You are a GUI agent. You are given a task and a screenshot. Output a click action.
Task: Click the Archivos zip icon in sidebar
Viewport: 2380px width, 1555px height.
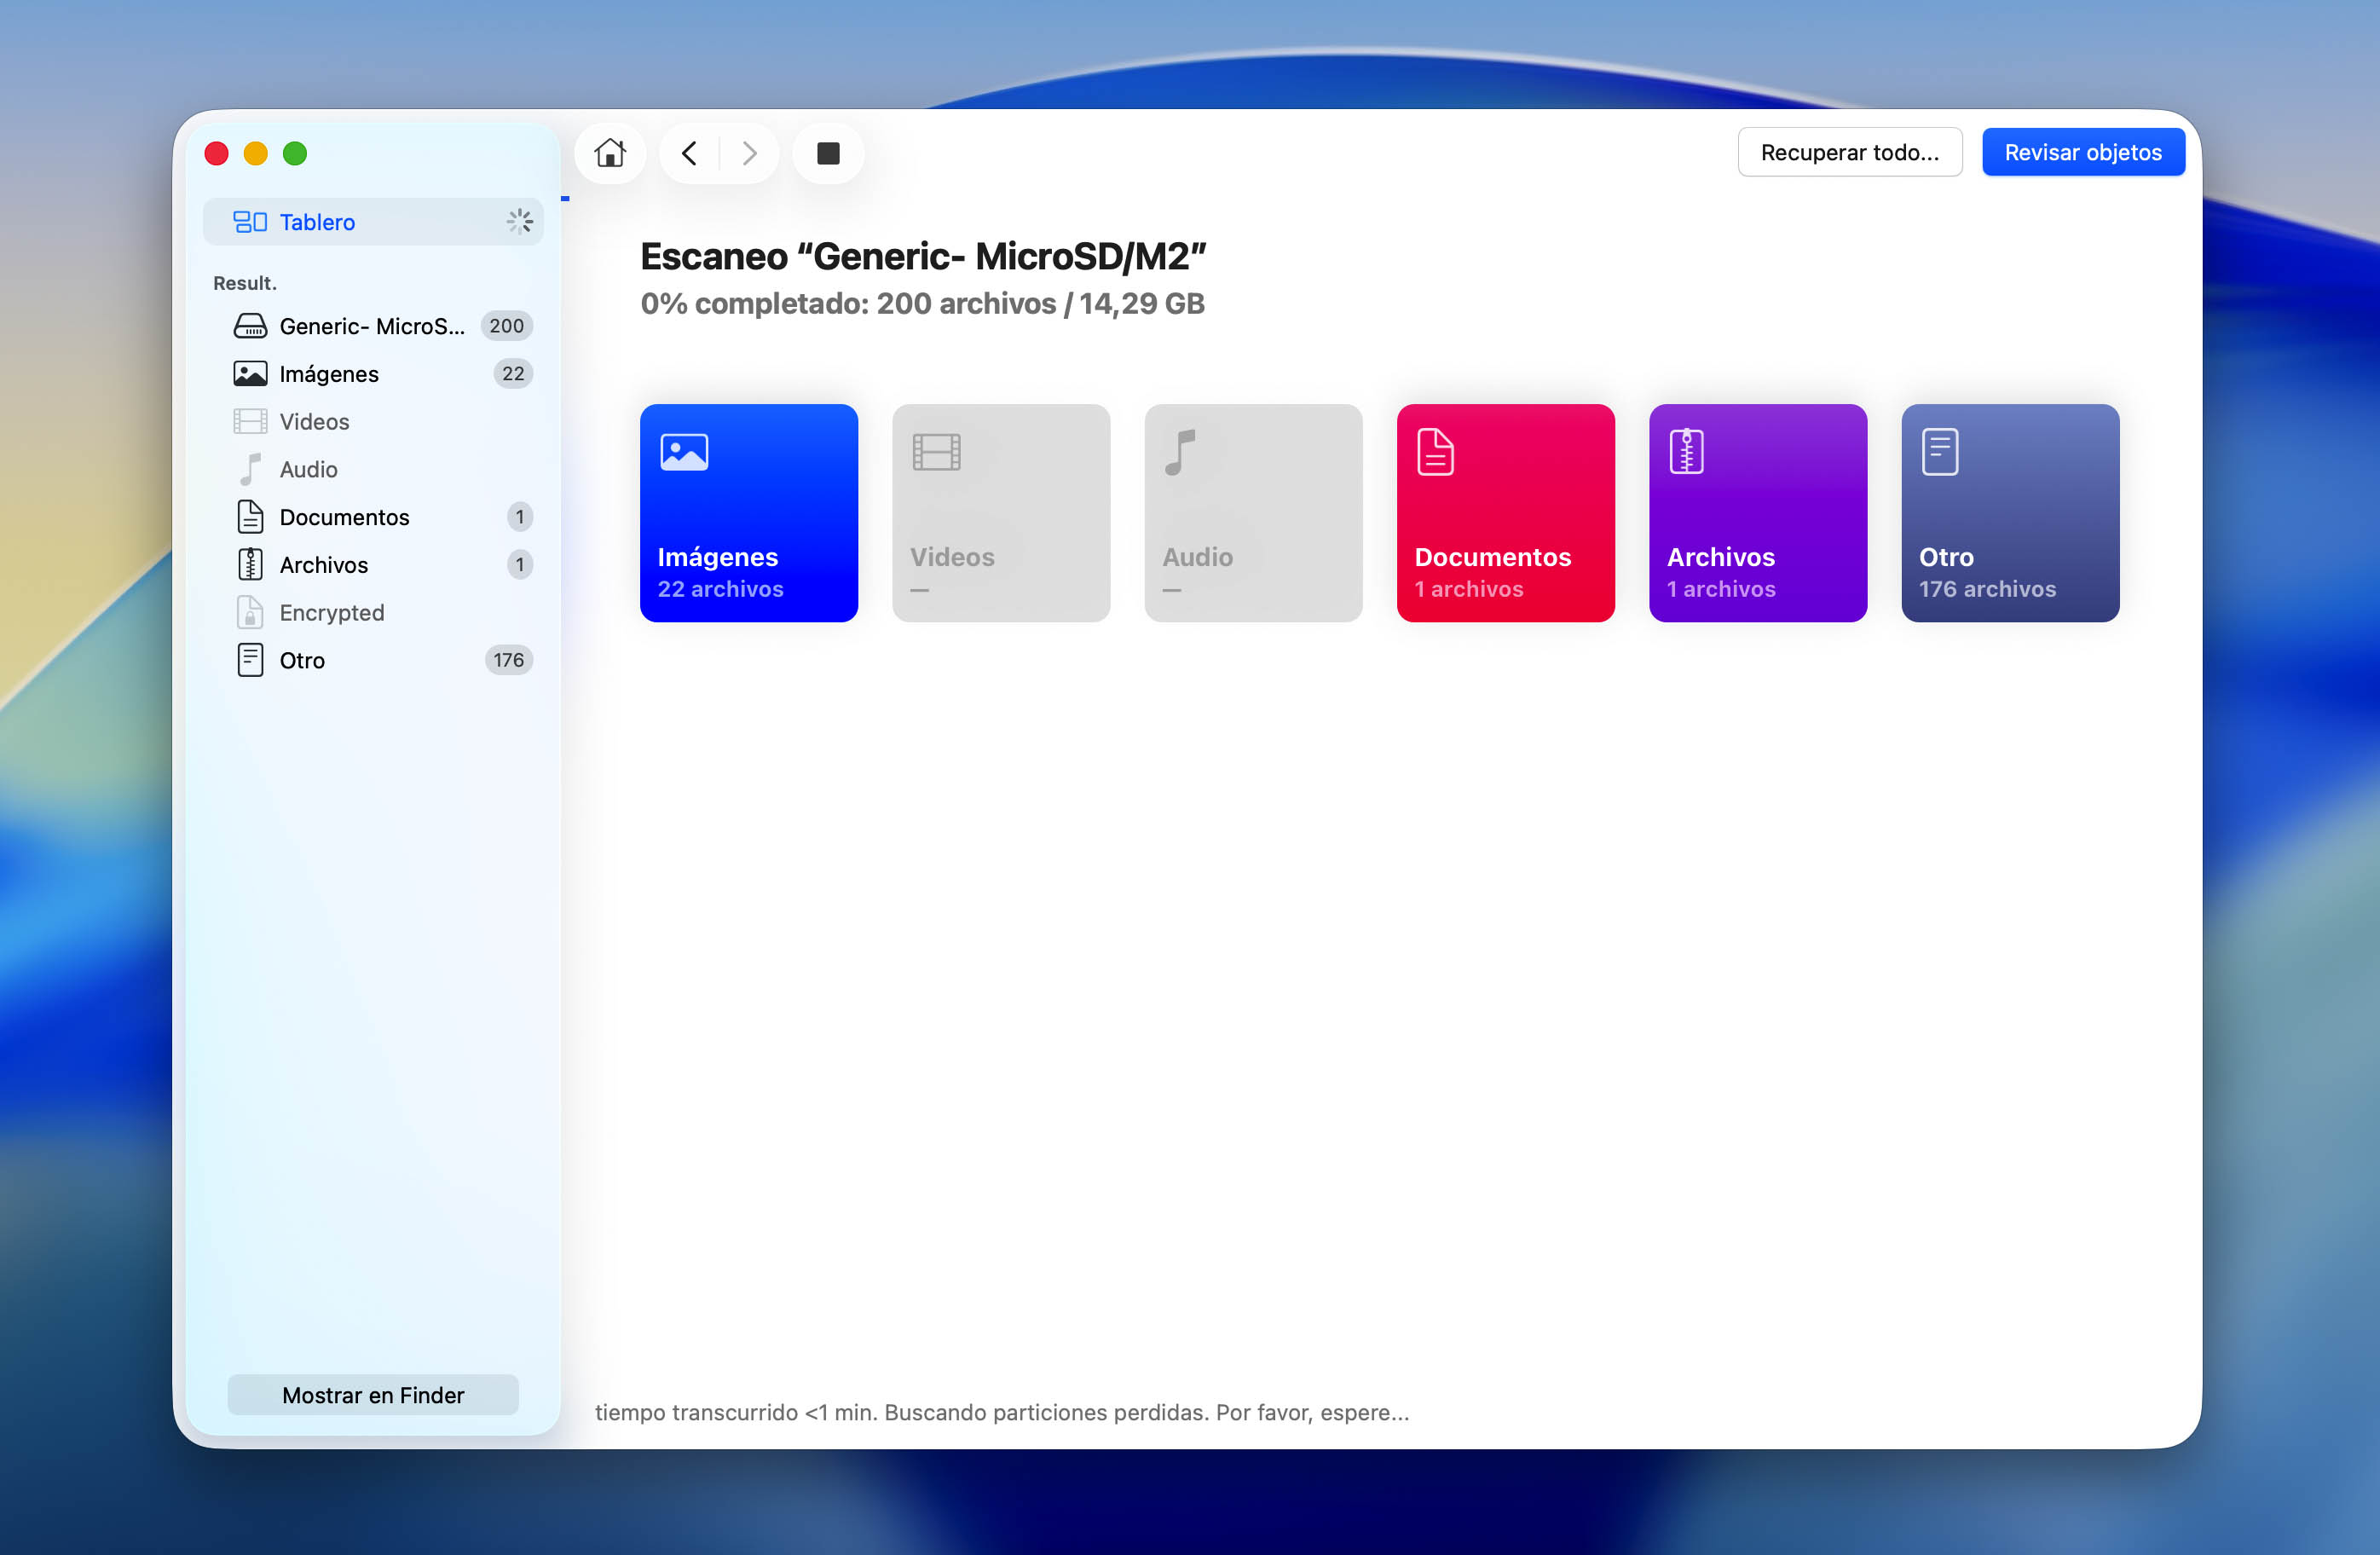(250, 565)
